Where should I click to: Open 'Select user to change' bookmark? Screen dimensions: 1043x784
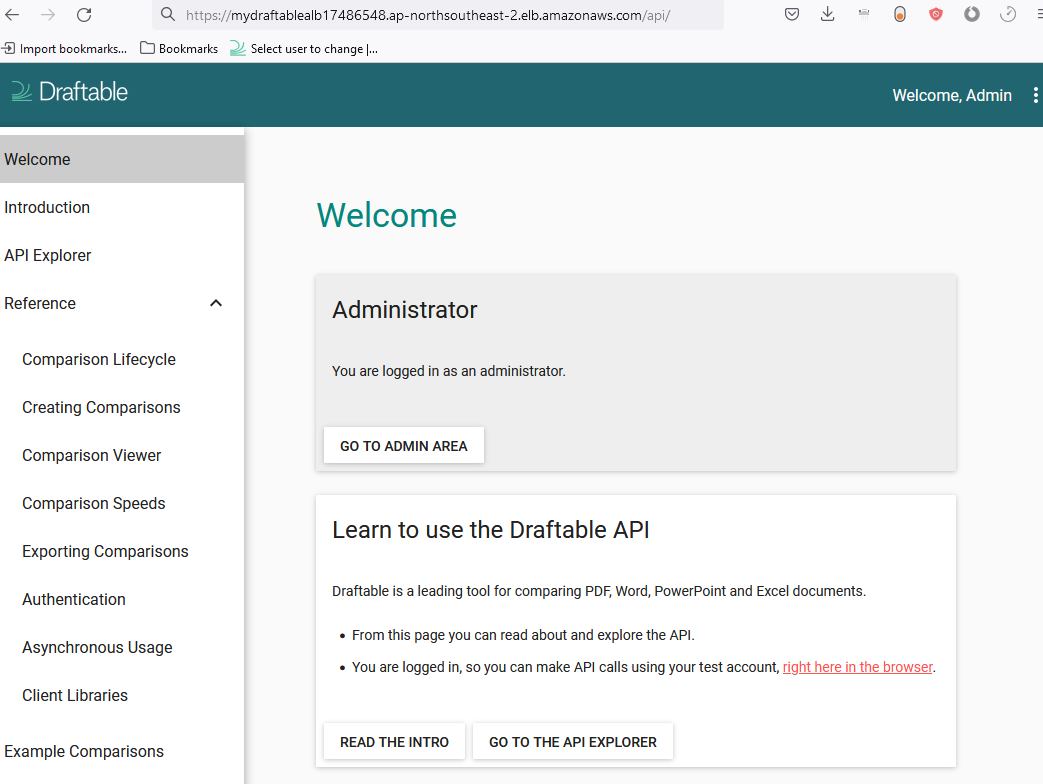point(304,49)
